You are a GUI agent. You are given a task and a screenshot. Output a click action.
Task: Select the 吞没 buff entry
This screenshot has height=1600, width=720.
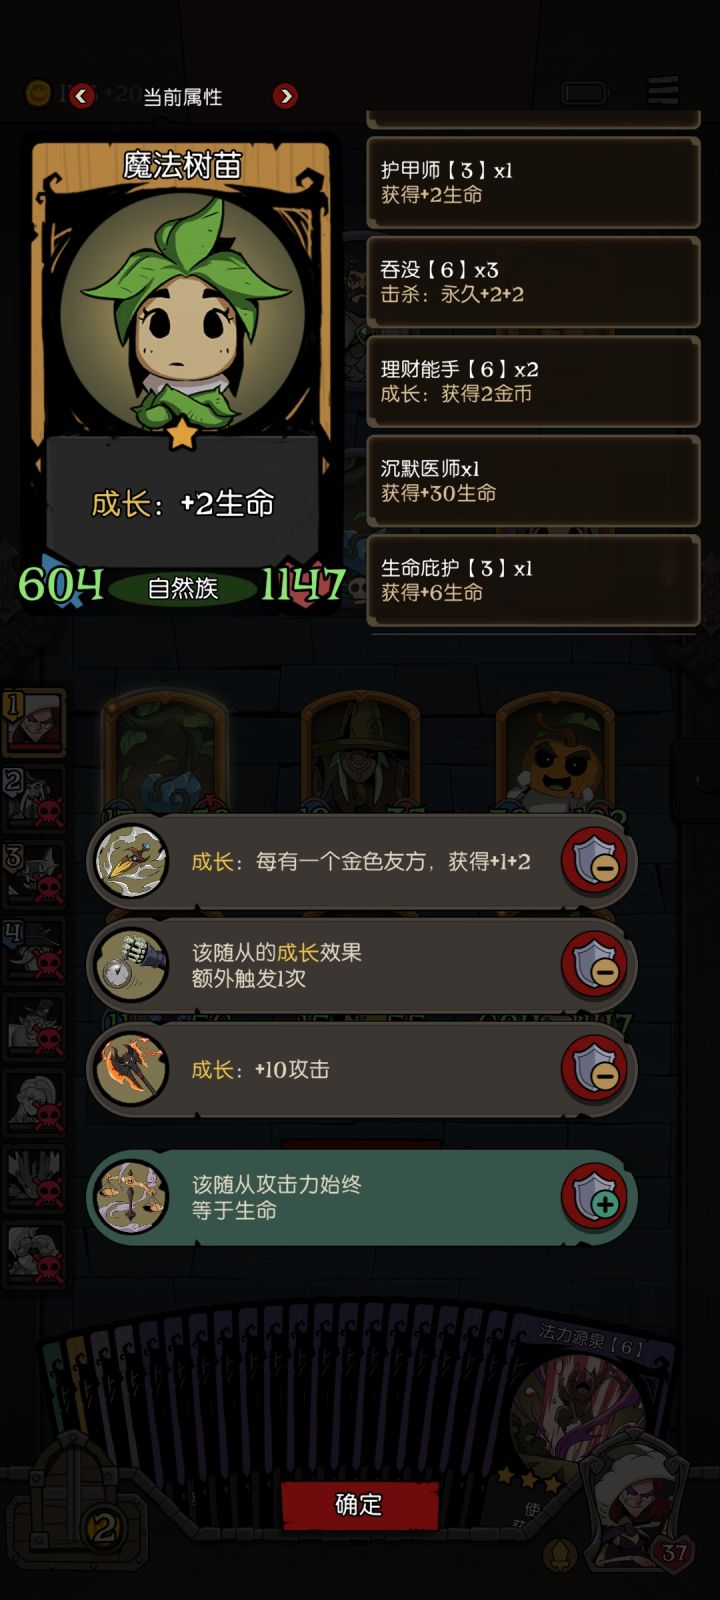pyautogui.click(x=533, y=282)
